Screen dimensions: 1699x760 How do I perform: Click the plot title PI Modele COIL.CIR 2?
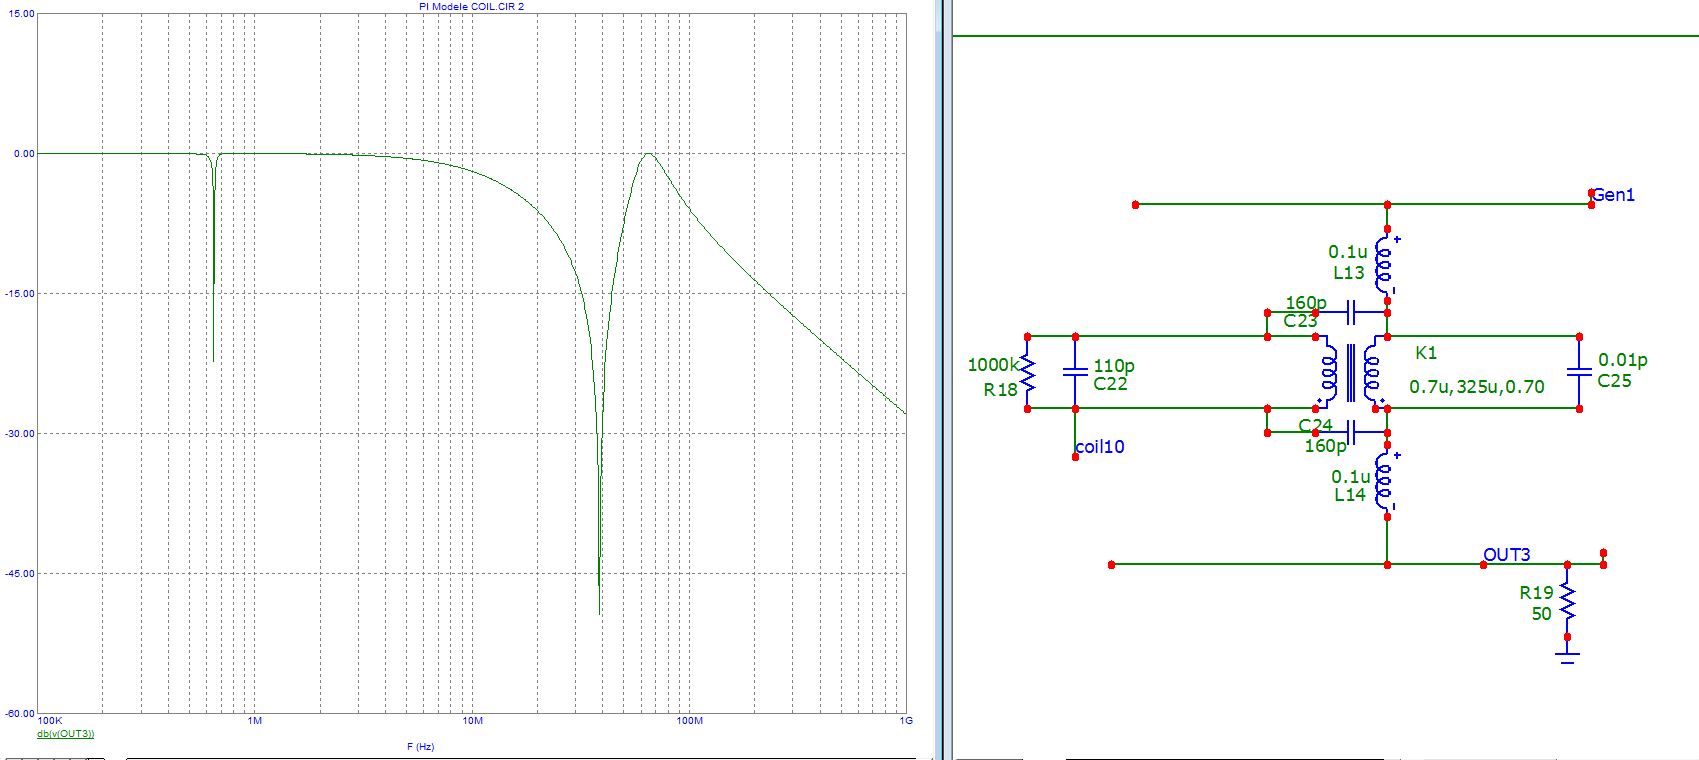pyautogui.click(x=471, y=6)
